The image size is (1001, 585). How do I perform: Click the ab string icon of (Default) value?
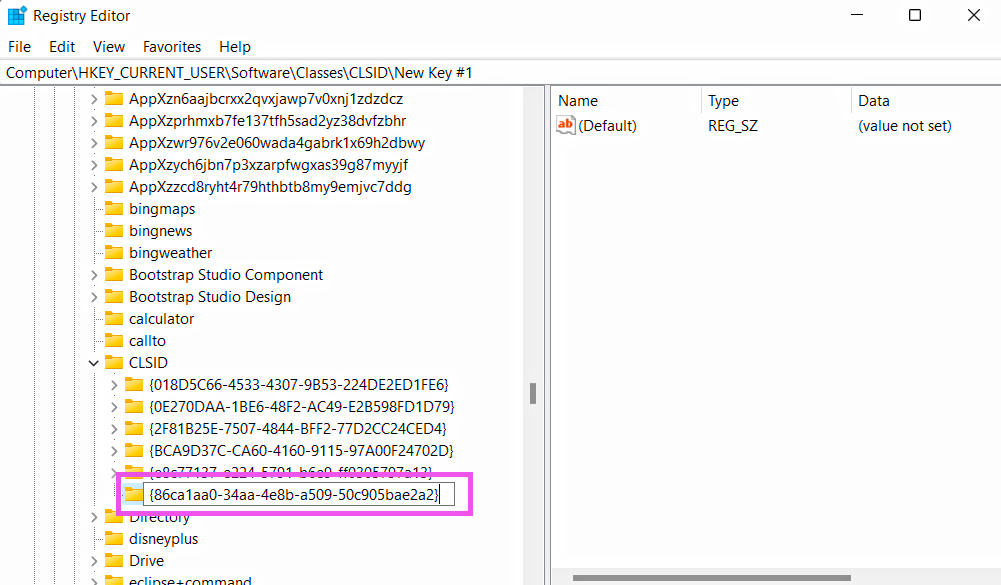[566, 125]
